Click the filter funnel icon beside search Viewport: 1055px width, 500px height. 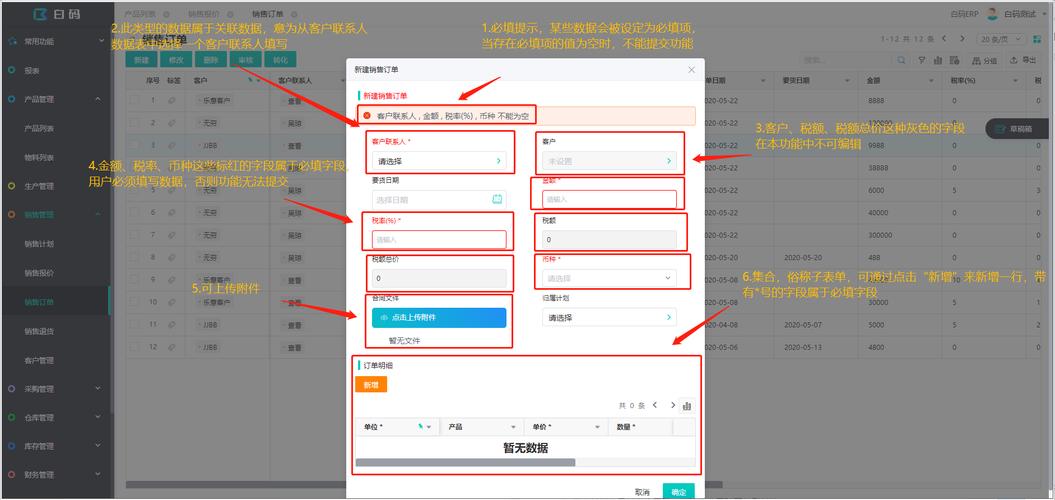tap(922, 61)
